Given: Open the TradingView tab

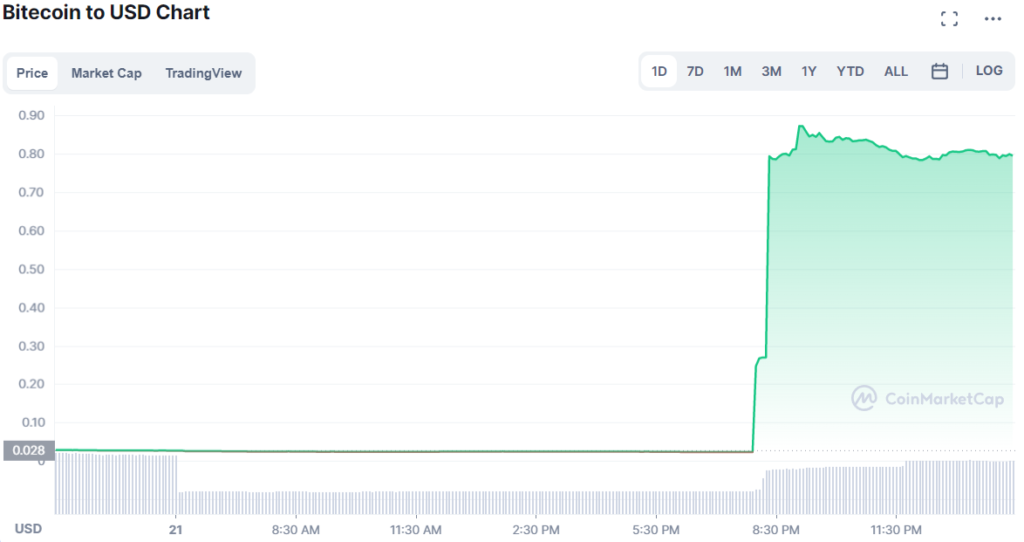Looking at the screenshot, I should 203,73.
